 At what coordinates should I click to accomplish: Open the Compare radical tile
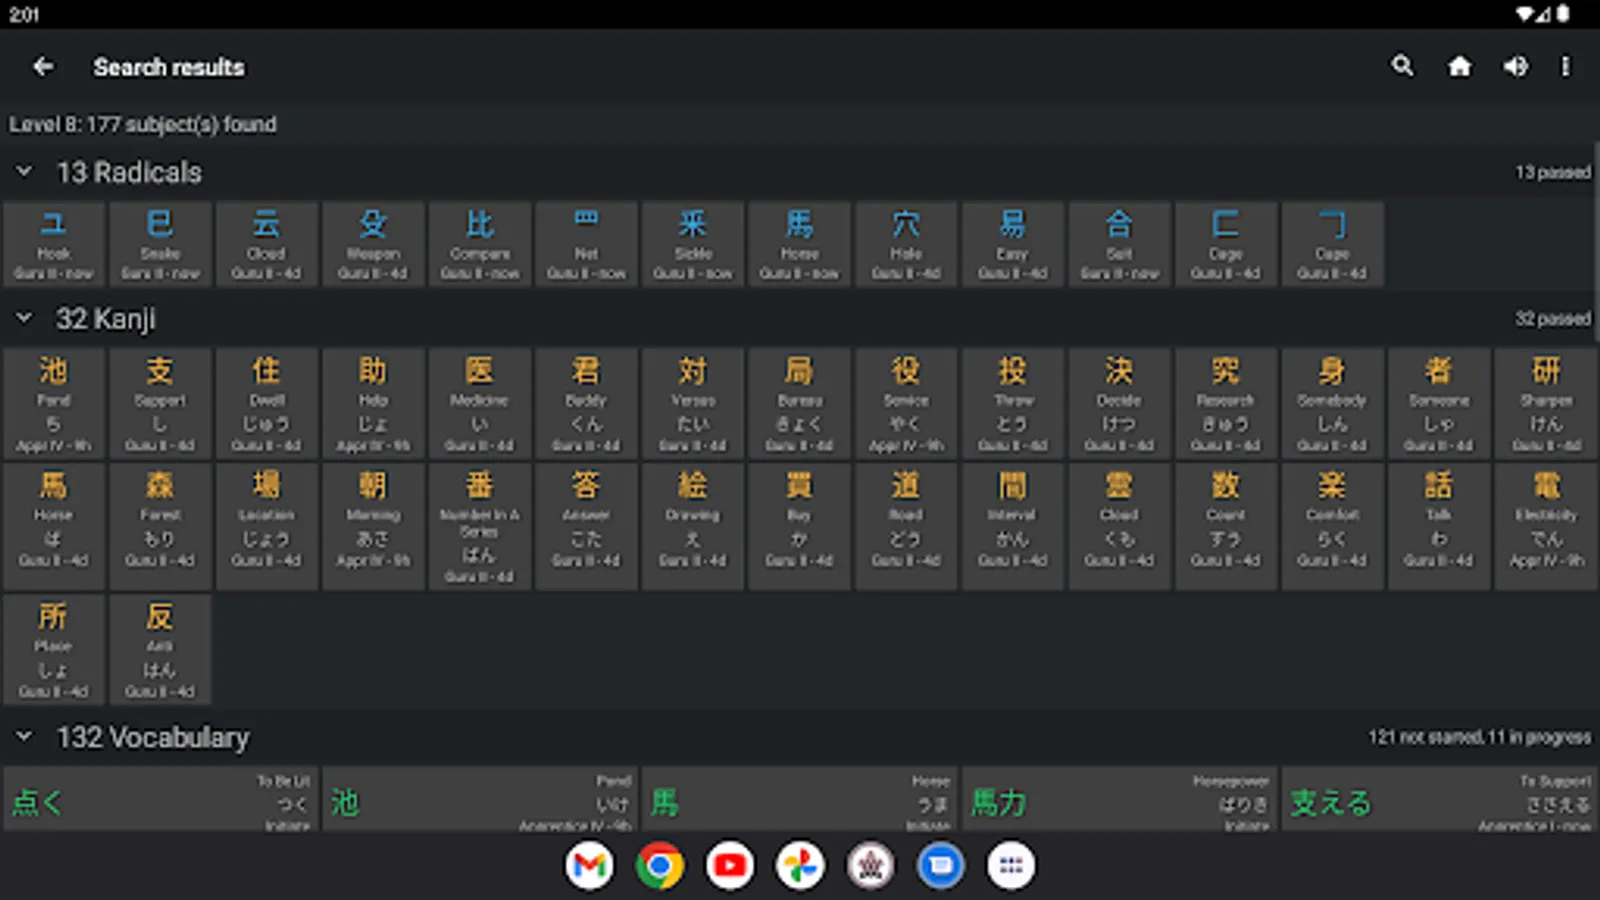480,245
